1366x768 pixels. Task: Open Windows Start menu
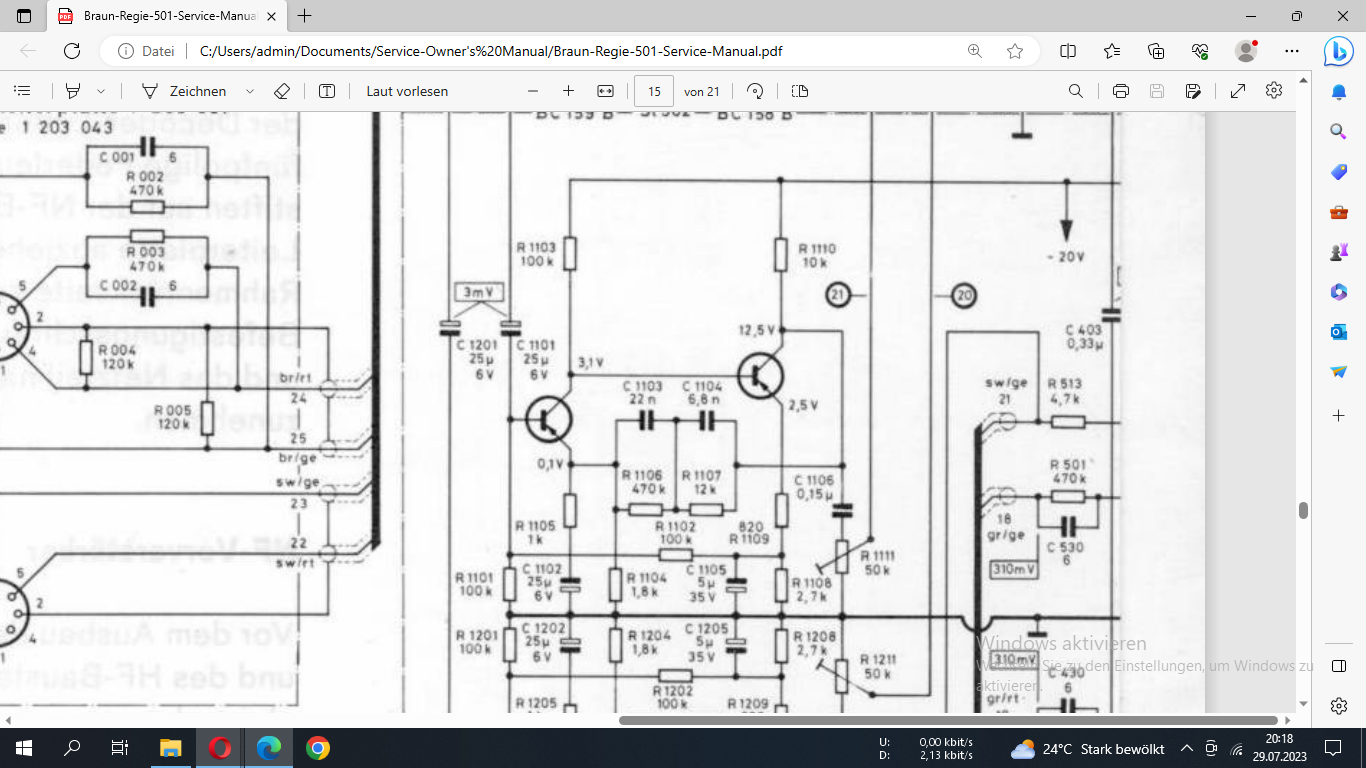coord(24,748)
